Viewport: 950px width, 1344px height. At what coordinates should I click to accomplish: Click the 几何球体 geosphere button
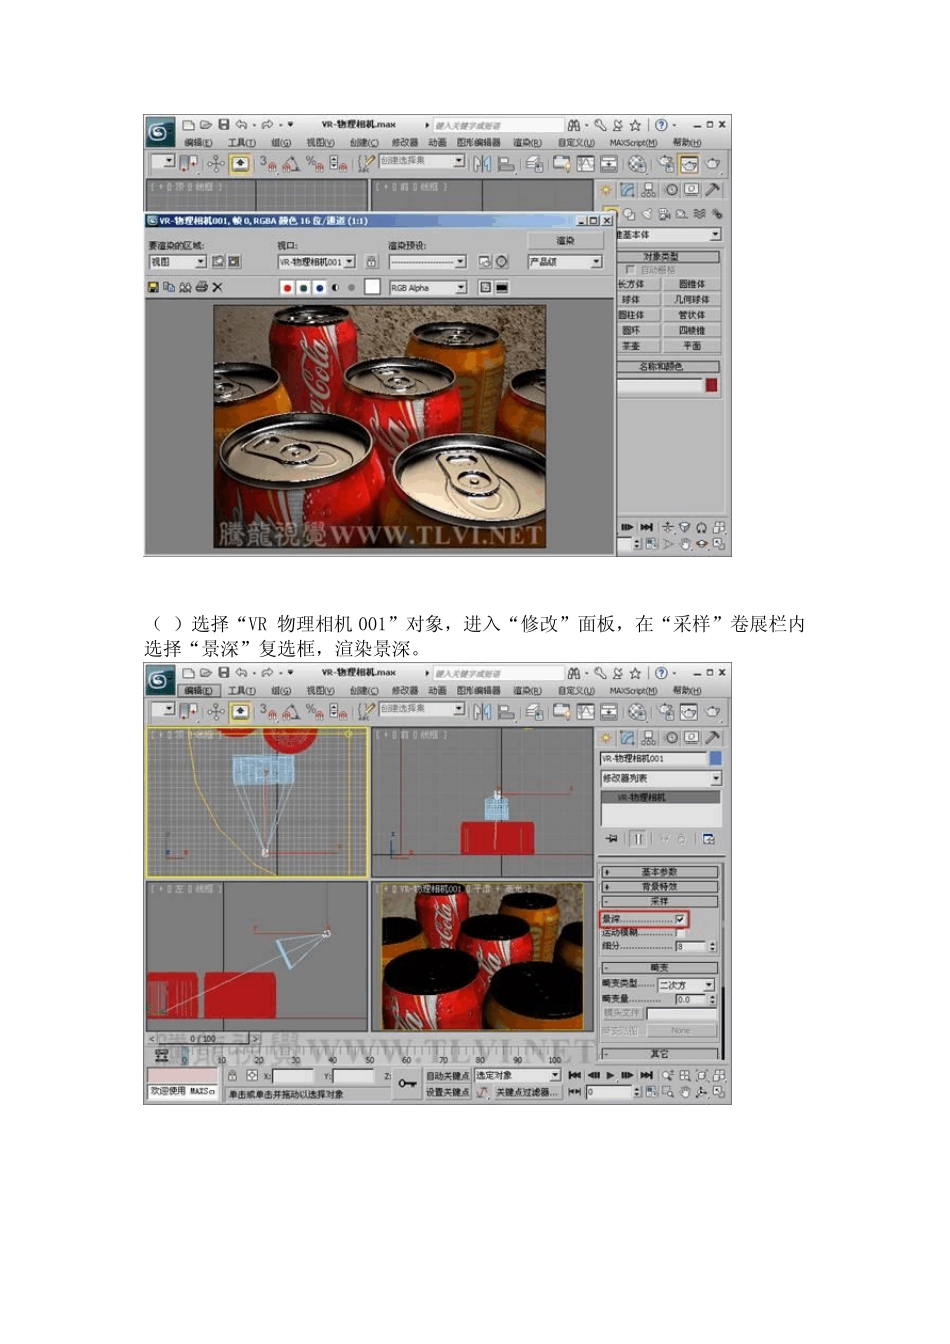coord(691,300)
